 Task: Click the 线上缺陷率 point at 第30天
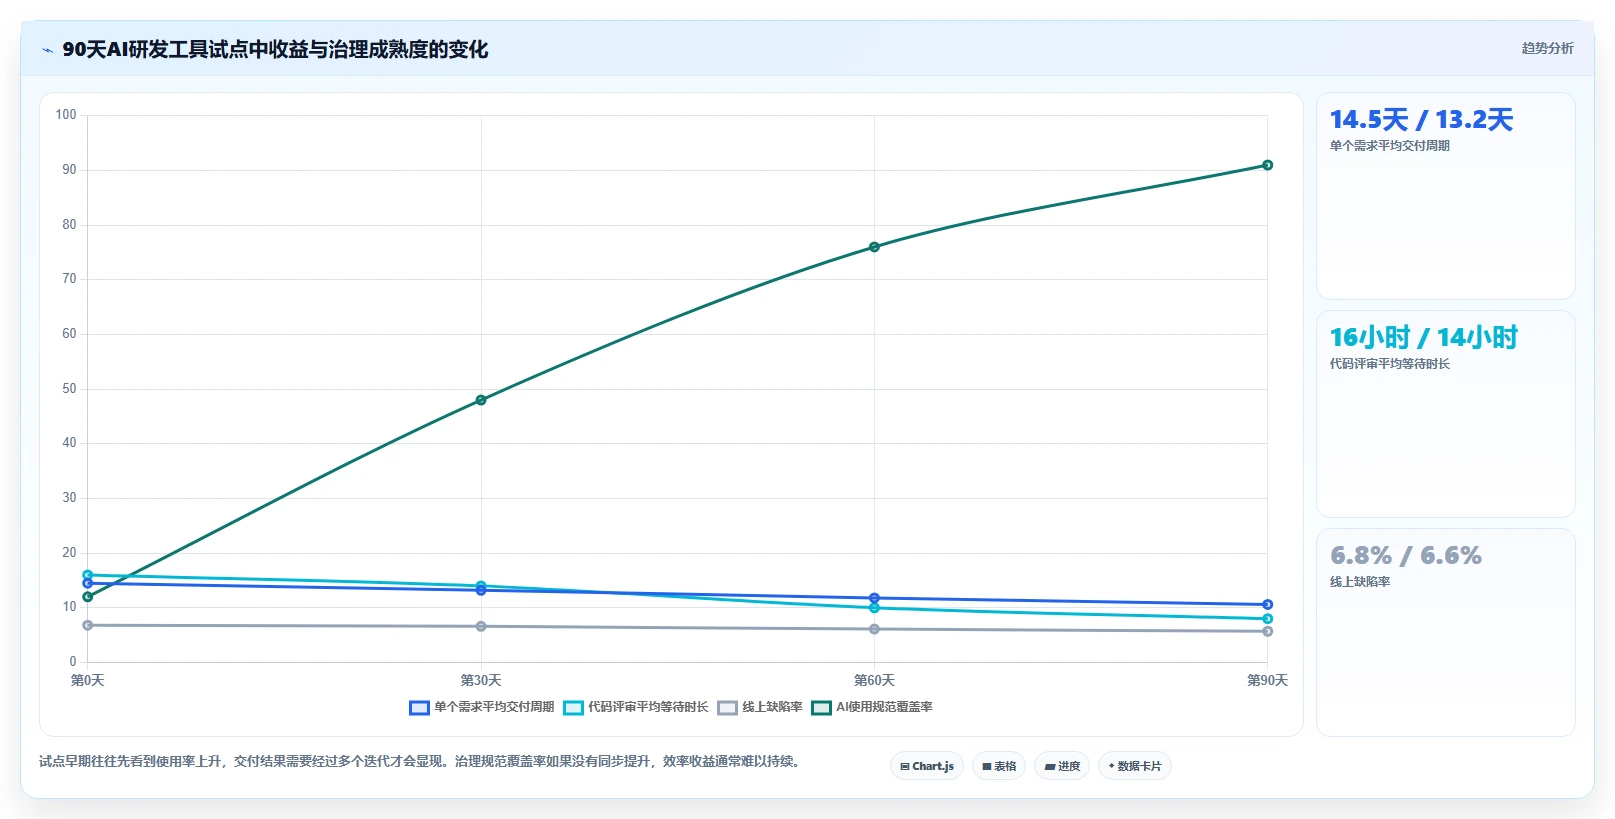pyautogui.click(x=481, y=626)
